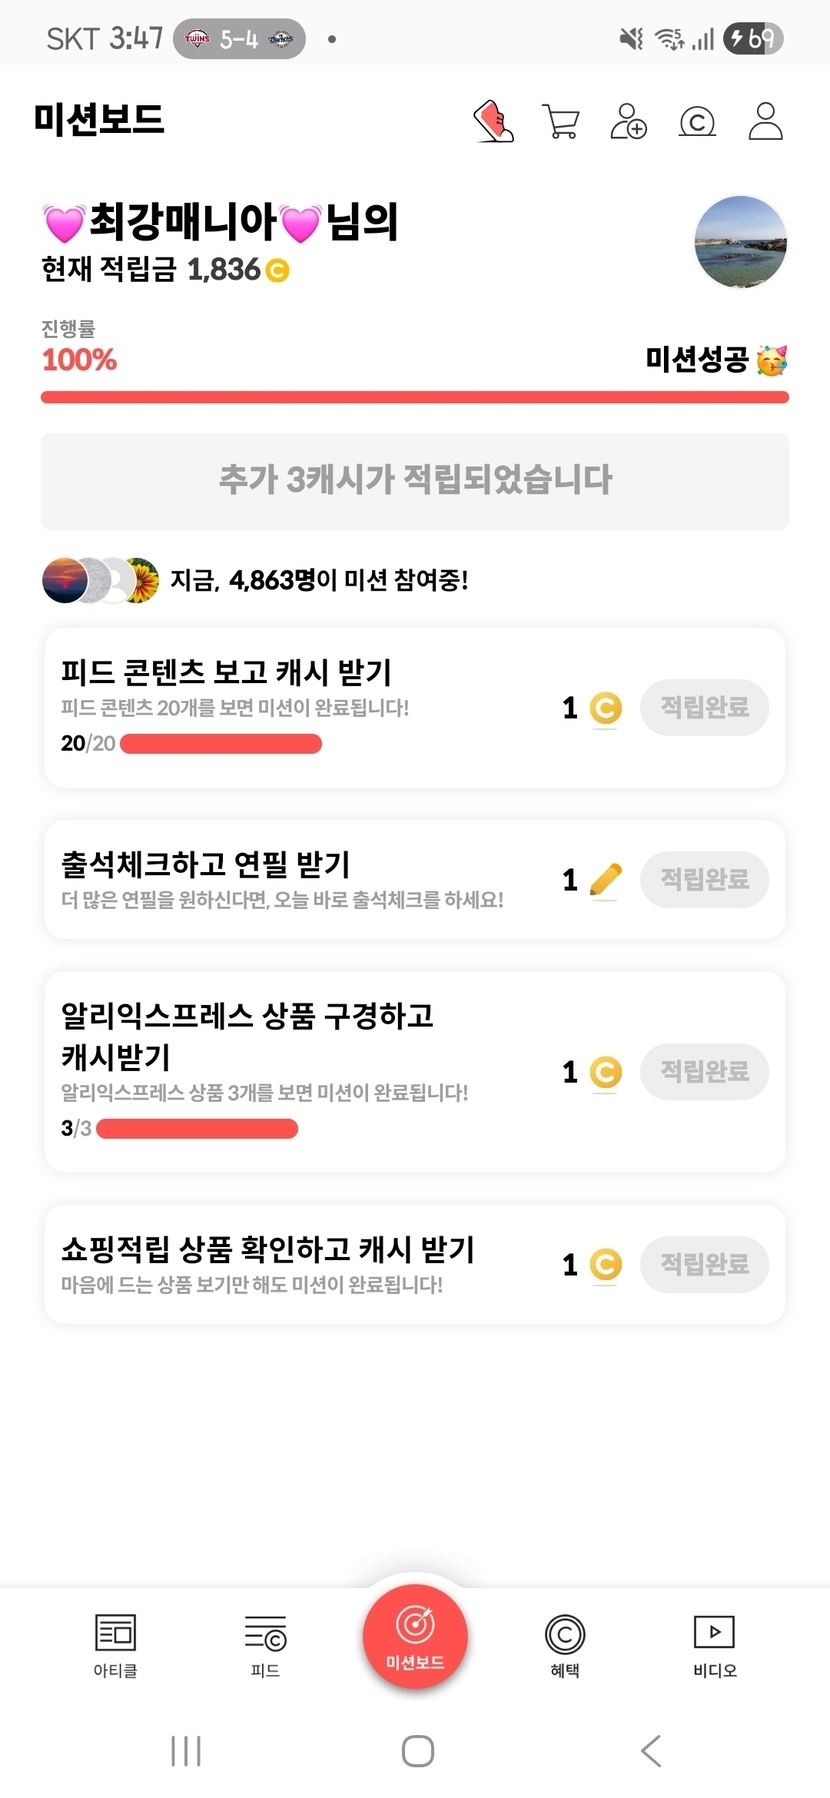Open the 혜택 tab
The width and height of the screenshot is (830, 1798).
565,1644
